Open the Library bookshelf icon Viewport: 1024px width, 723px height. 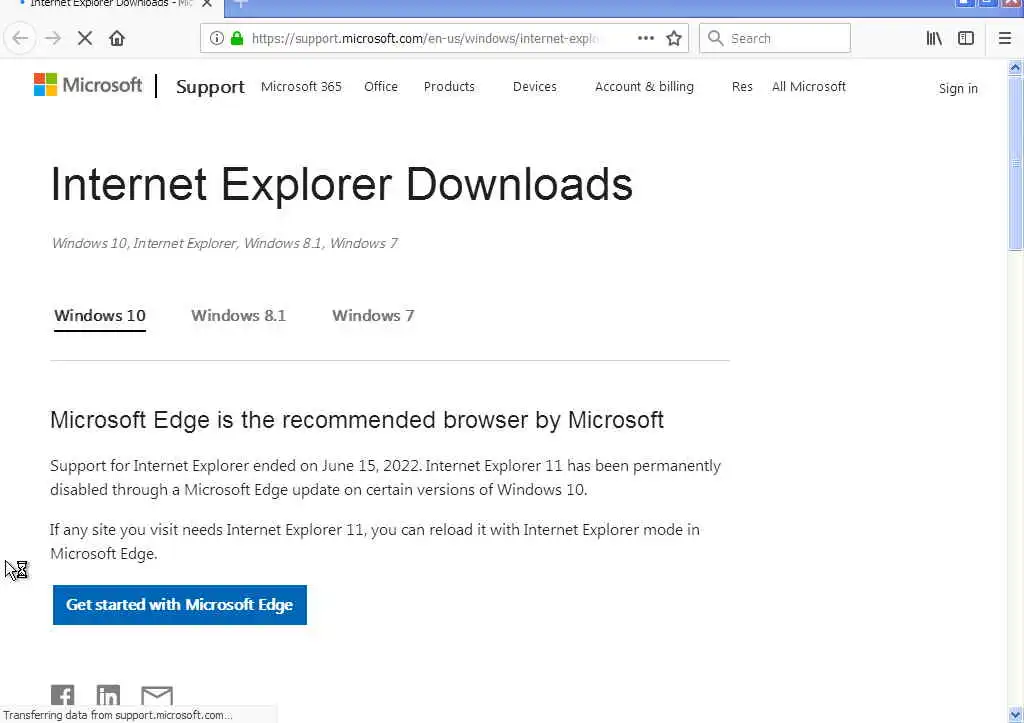click(x=935, y=39)
